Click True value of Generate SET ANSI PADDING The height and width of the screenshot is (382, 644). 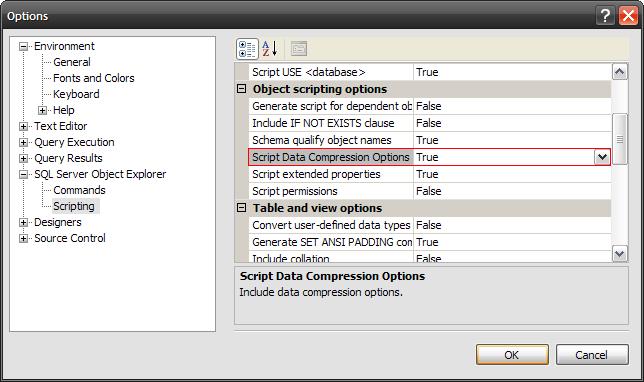pos(427,242)
